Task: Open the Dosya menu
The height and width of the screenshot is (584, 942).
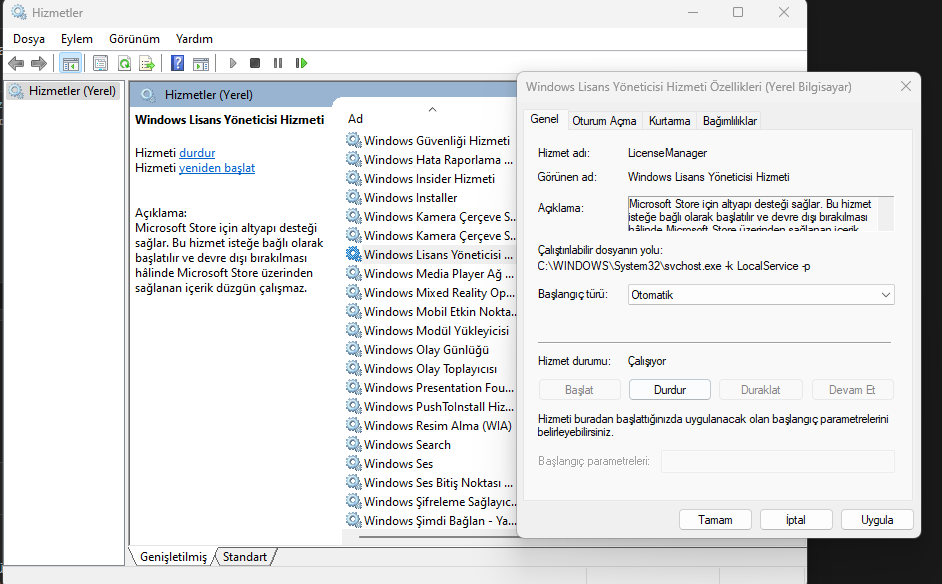Action: 29,39
